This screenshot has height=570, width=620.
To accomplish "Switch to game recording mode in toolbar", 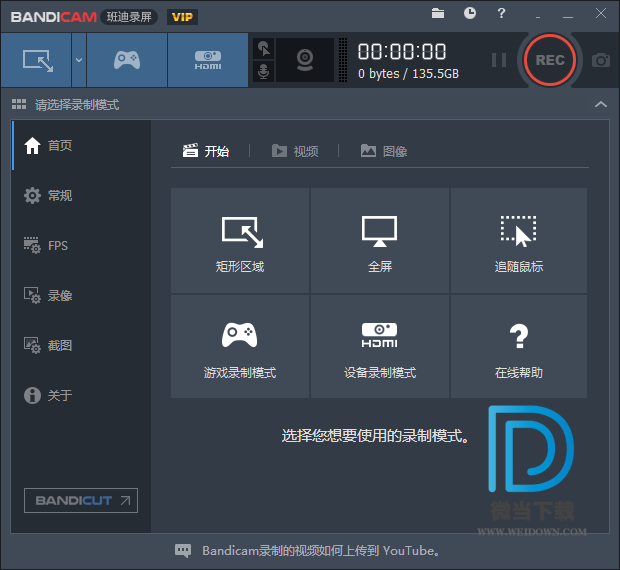I will (x=127, y=60).
